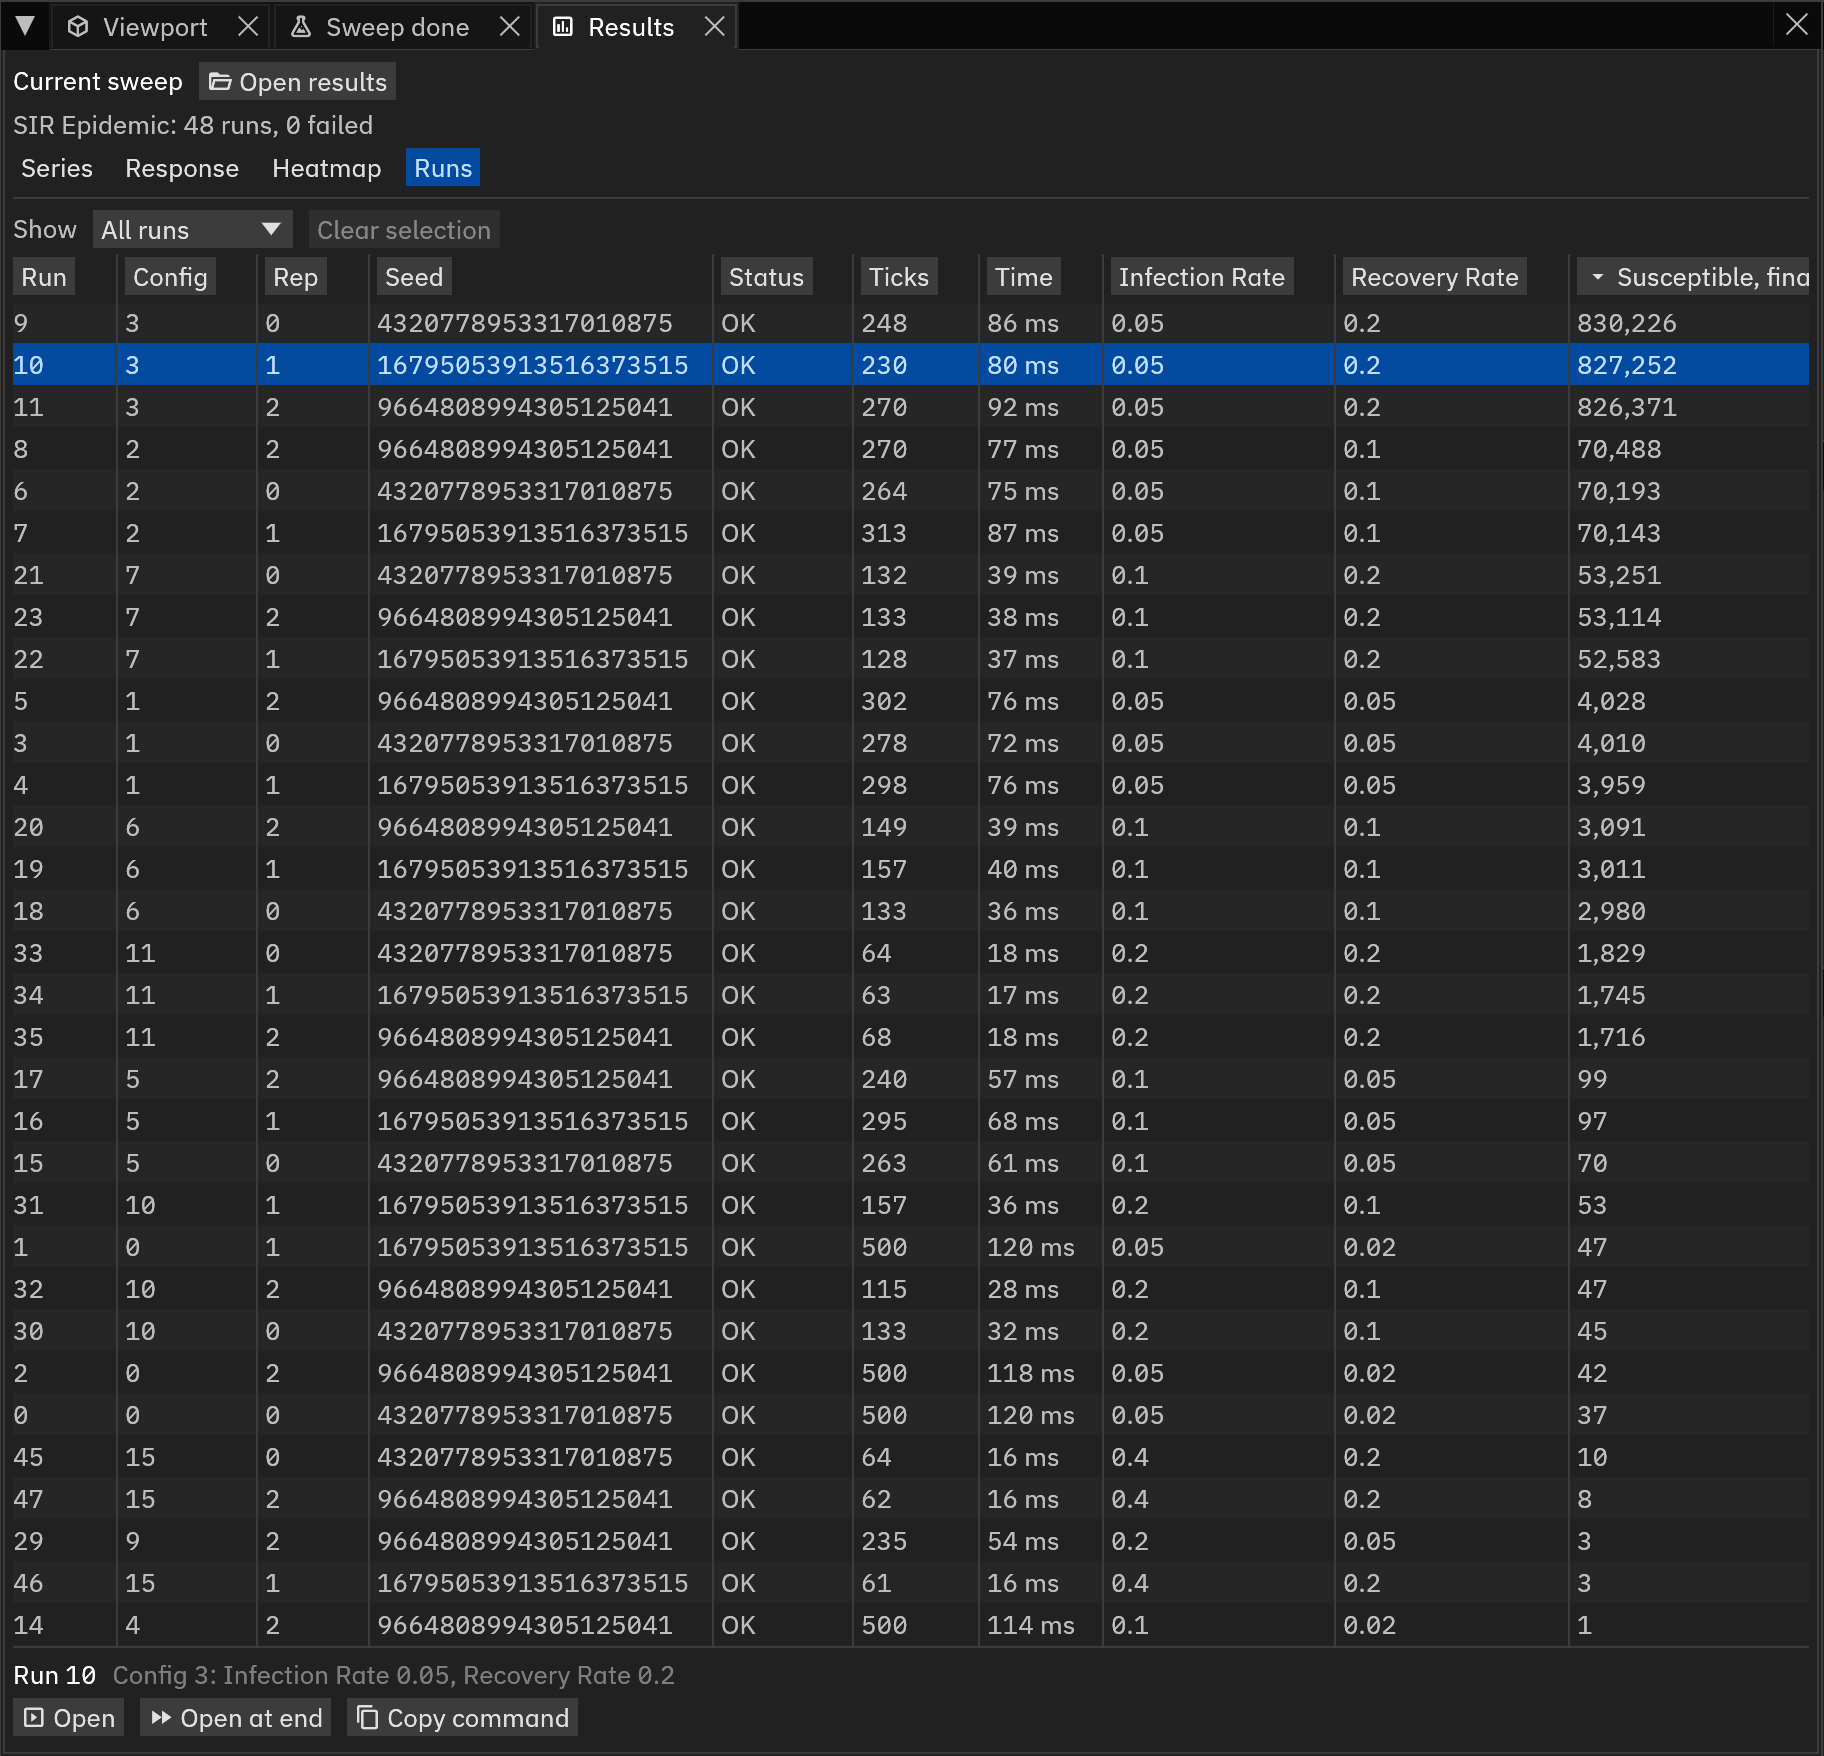
Task: Close the Viewport tab
Action: coord(248,27)
